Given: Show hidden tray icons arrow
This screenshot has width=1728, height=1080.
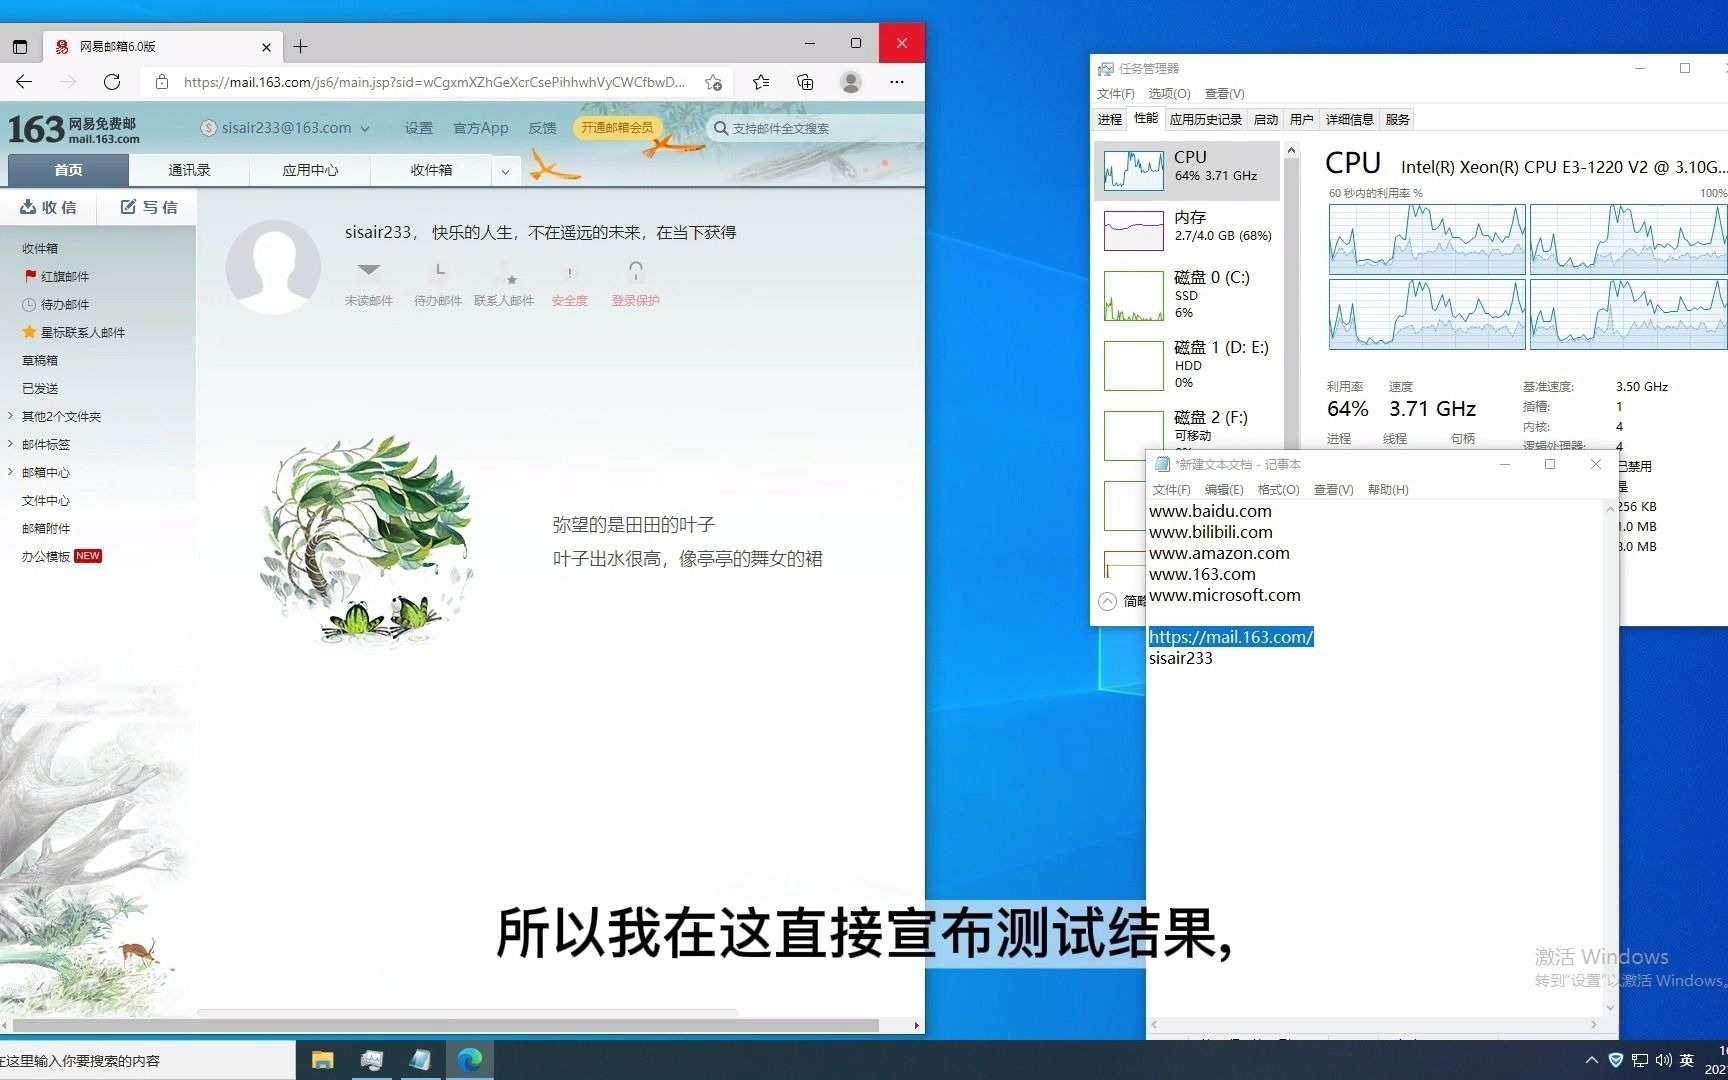Looking at the screenshot, I should pyautogui.click(x=1591, y=1060).
